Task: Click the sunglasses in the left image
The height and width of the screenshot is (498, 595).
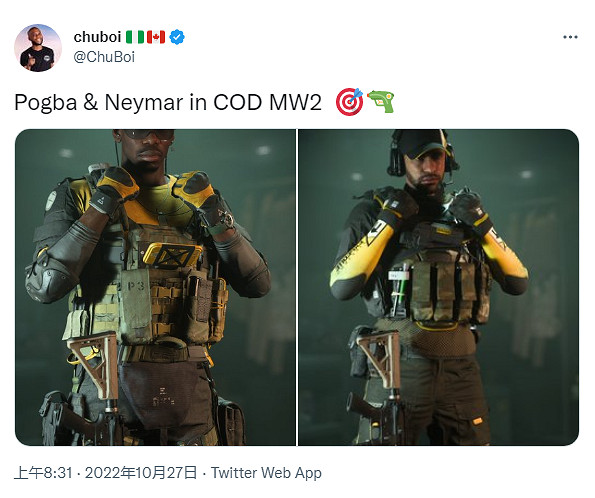Action: point(148,134)
